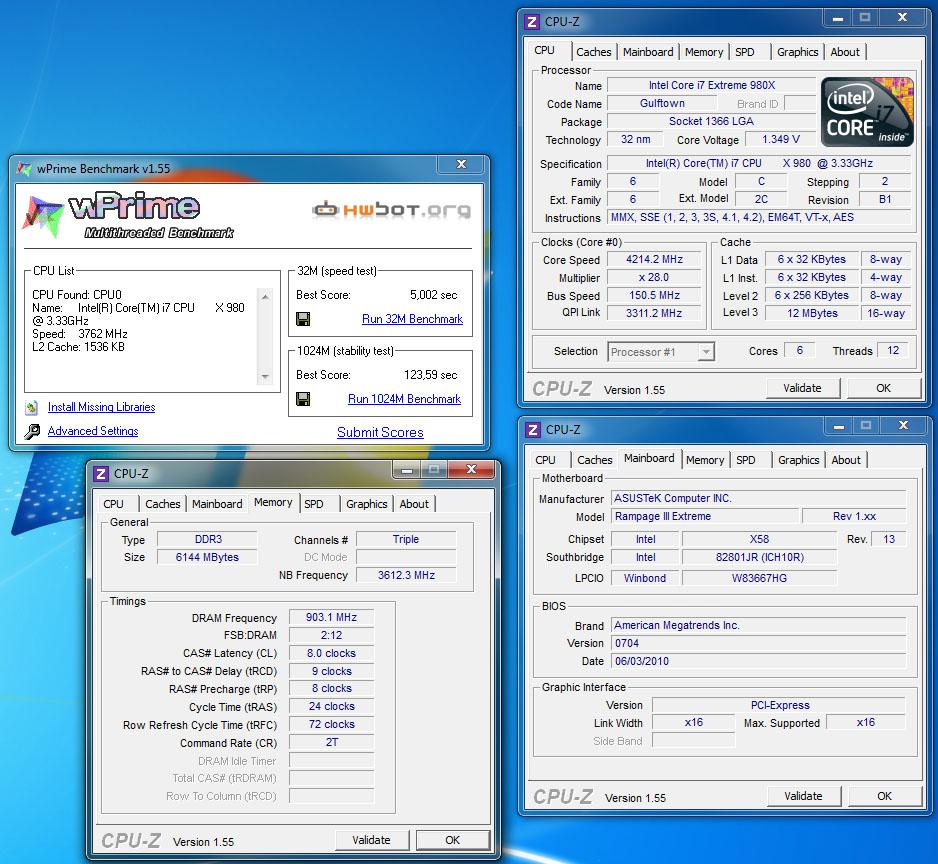Switch to CPU tab in Mainboard CPU-Z window
Viewport: 938px width, 864px height.
point(545,460)
